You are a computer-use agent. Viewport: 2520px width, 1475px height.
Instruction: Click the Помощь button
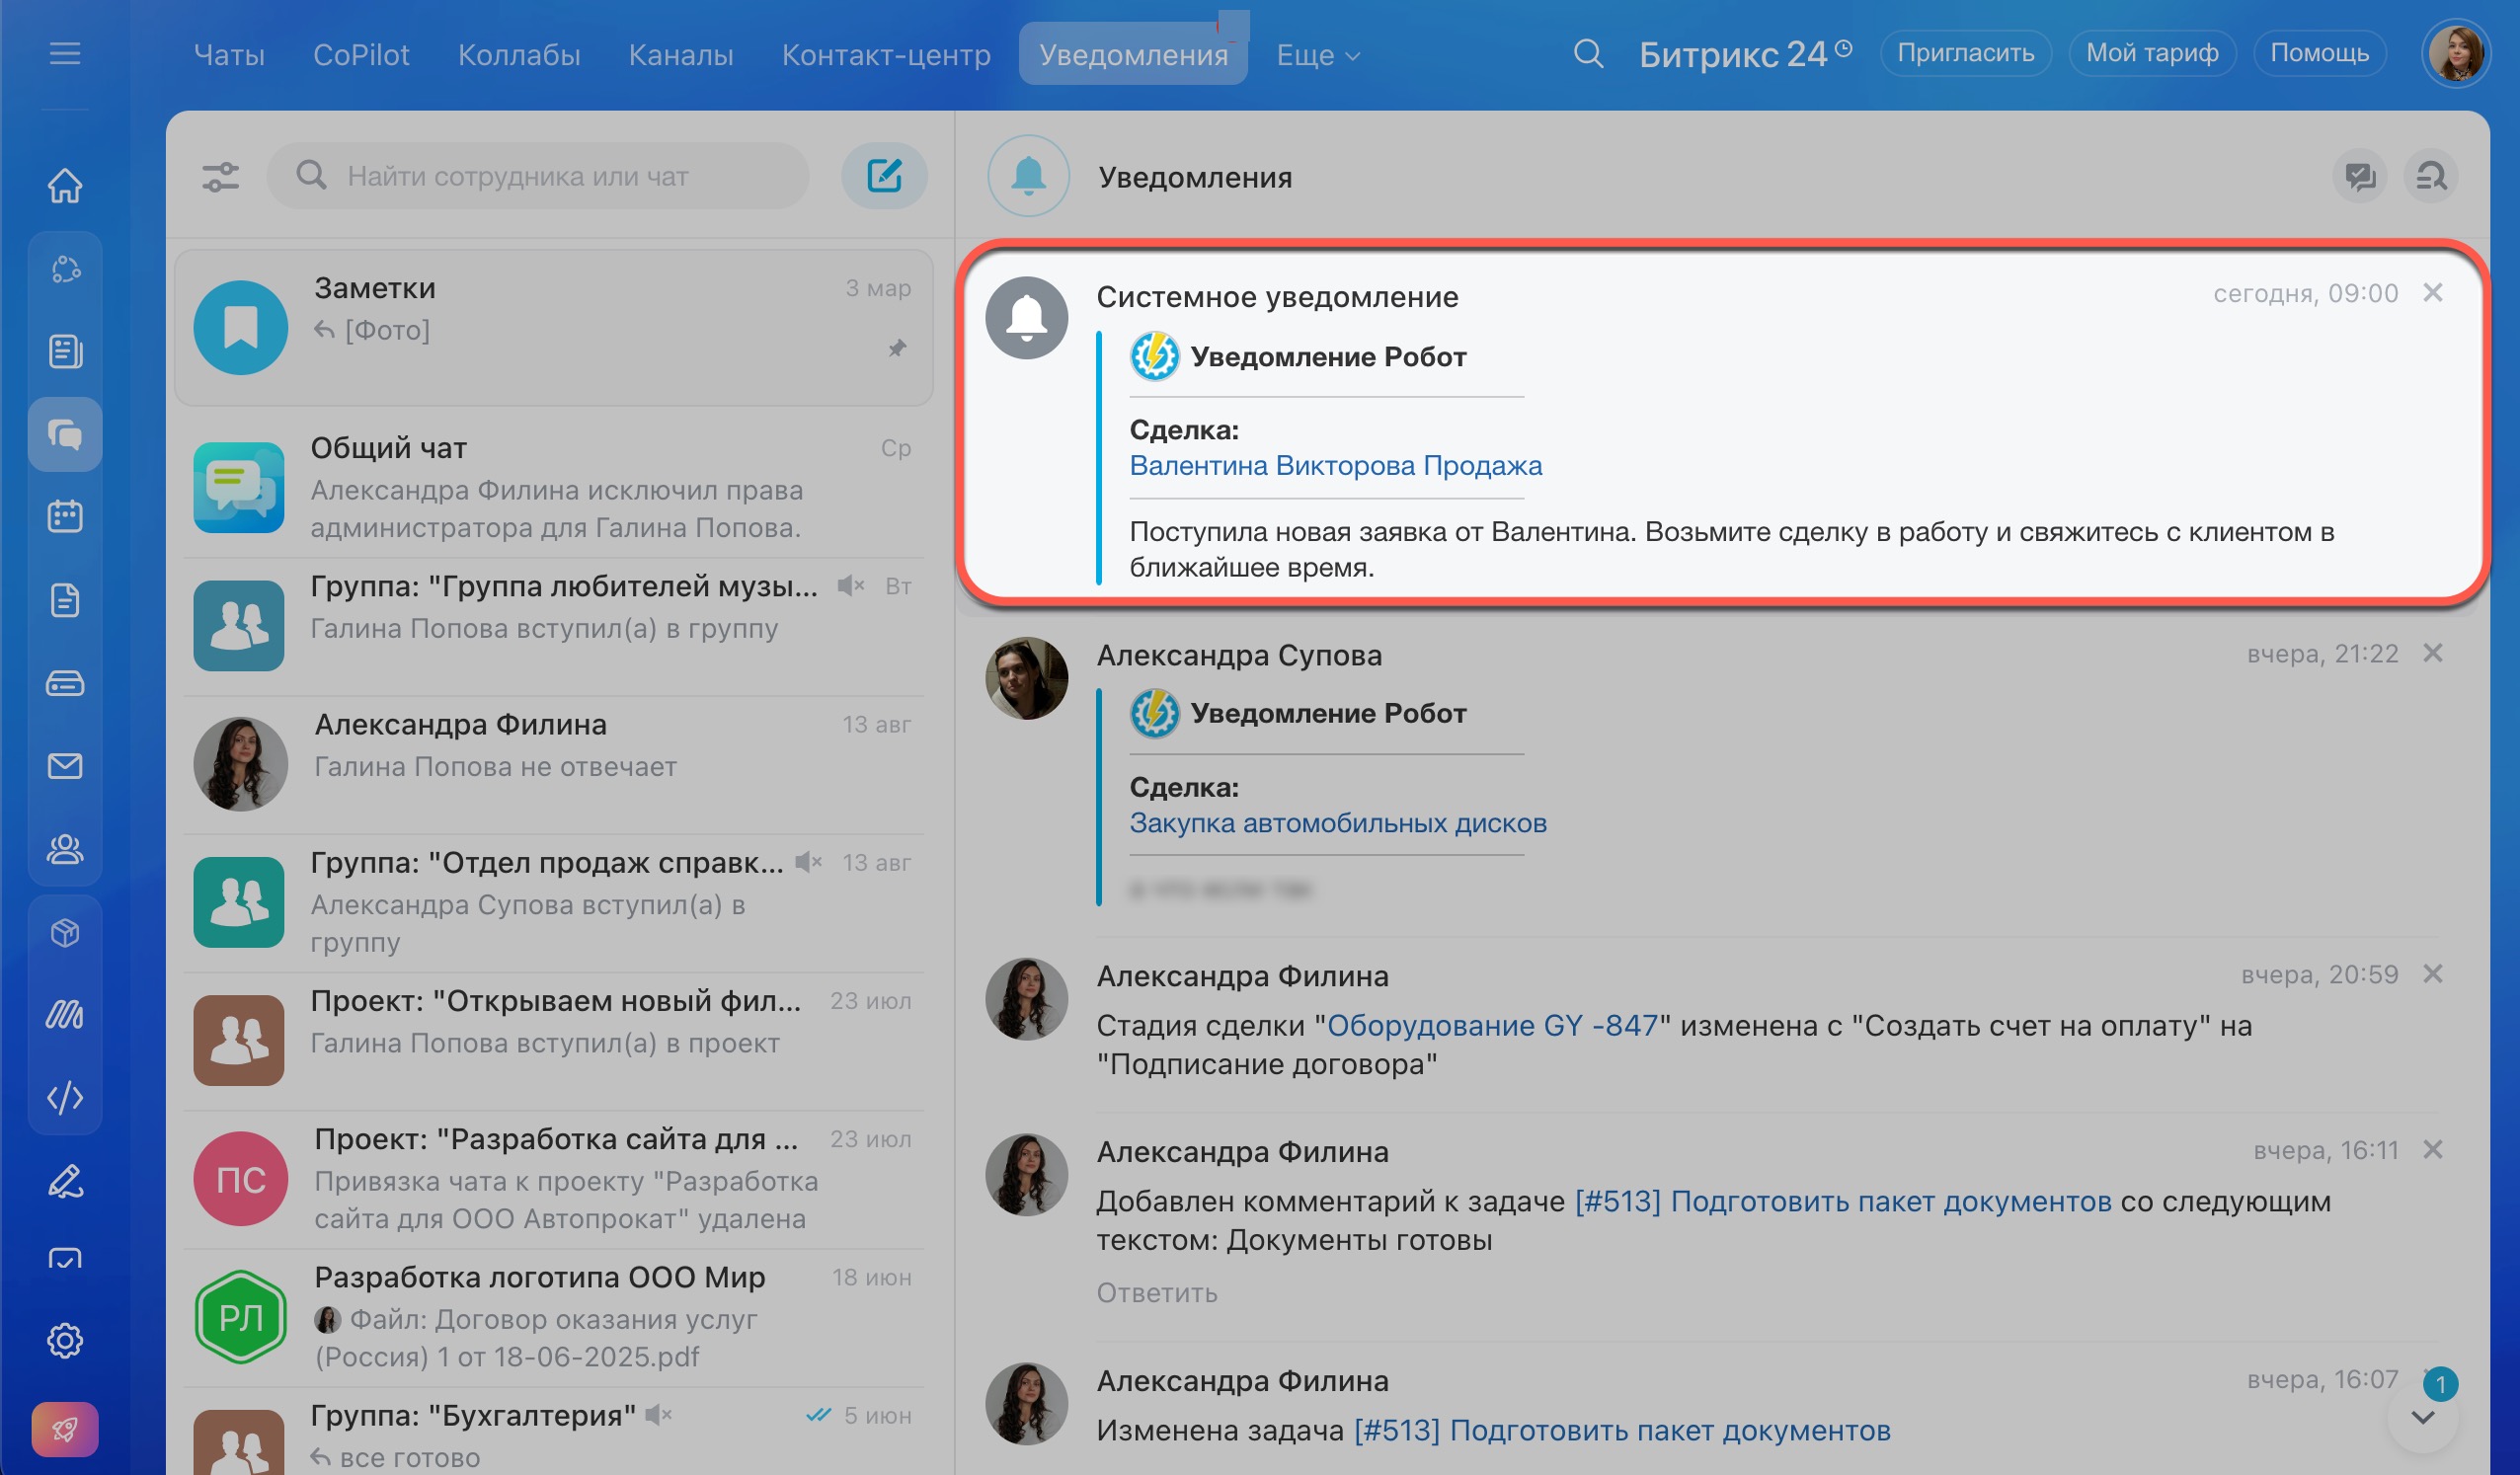[2319, 53]
